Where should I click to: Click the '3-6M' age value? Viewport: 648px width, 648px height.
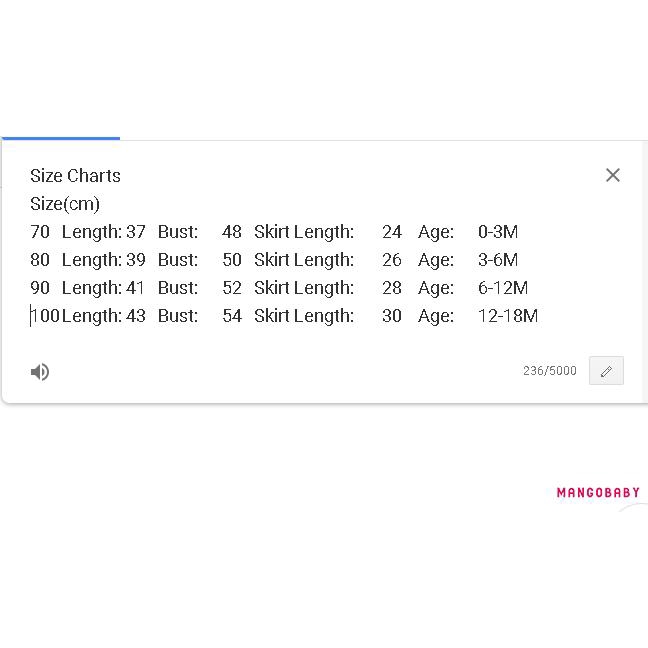pyautogui.click(x=498, y=260)
